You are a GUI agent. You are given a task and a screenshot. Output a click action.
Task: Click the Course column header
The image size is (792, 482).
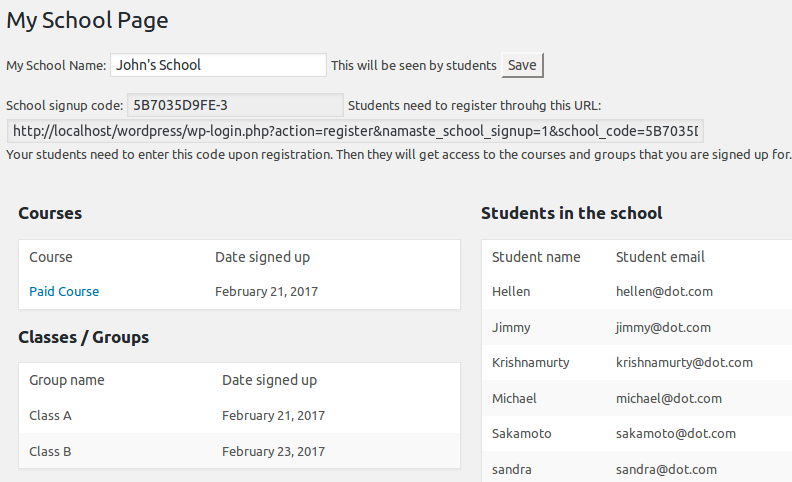click(x=51, y=257)
